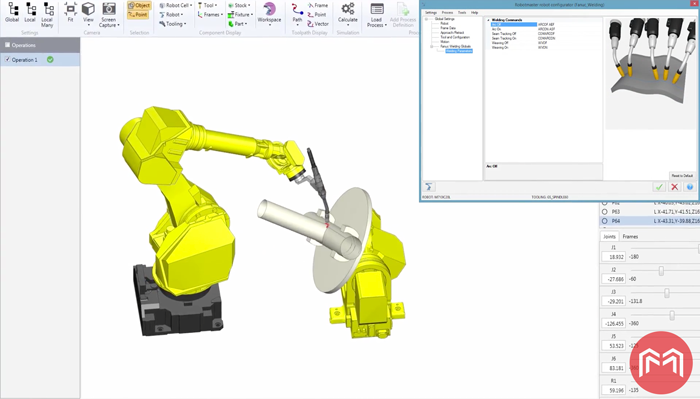Select Tool and Configuration tree item
This screenshot has width=700, height=399.
(455, 37)
